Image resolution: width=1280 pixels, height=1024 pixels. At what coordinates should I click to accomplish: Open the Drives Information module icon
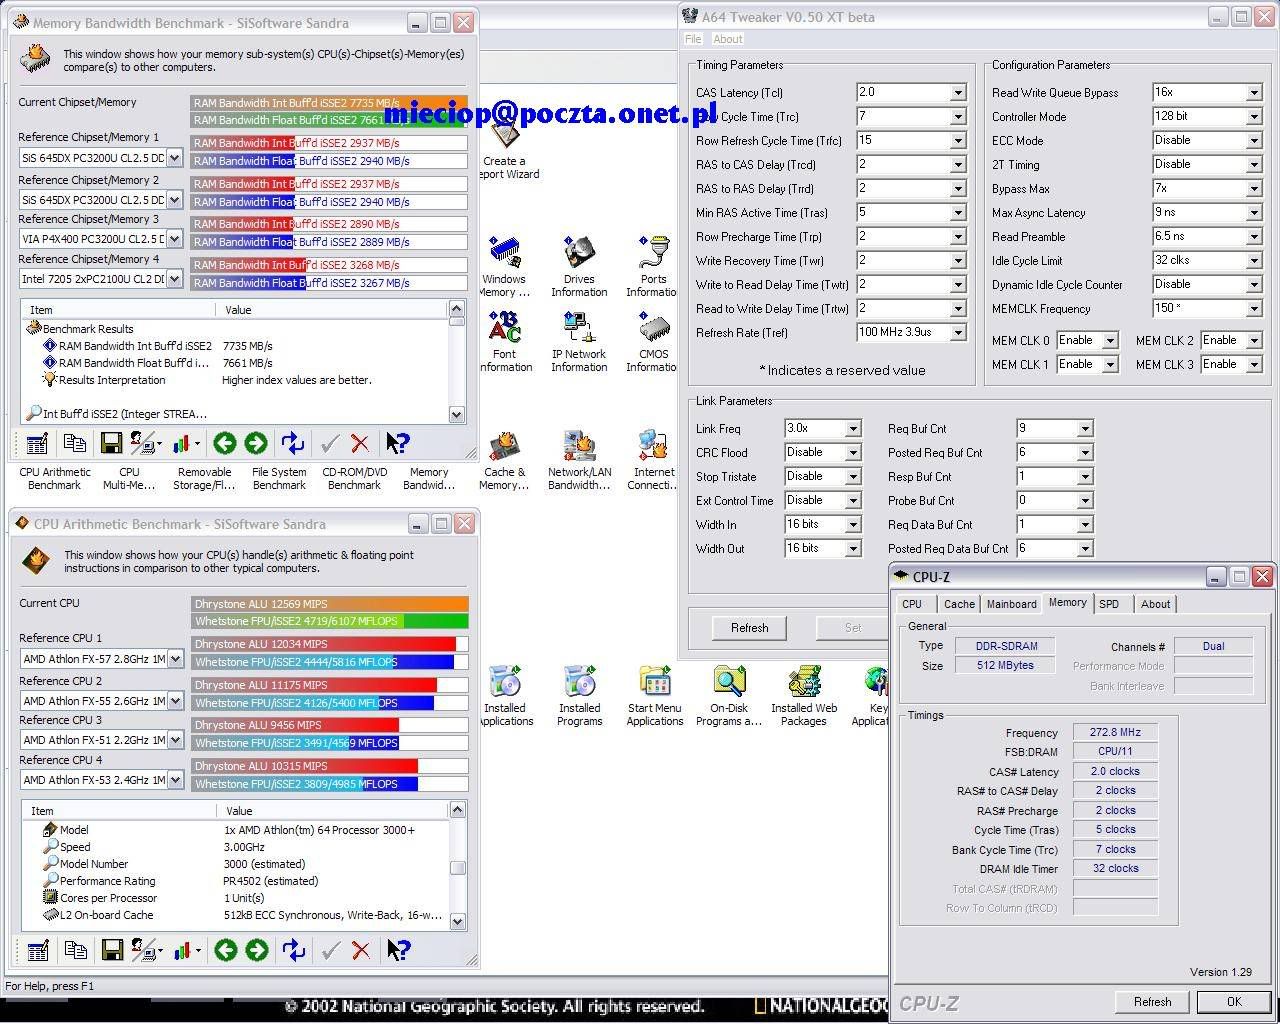[x=579, y=255]
